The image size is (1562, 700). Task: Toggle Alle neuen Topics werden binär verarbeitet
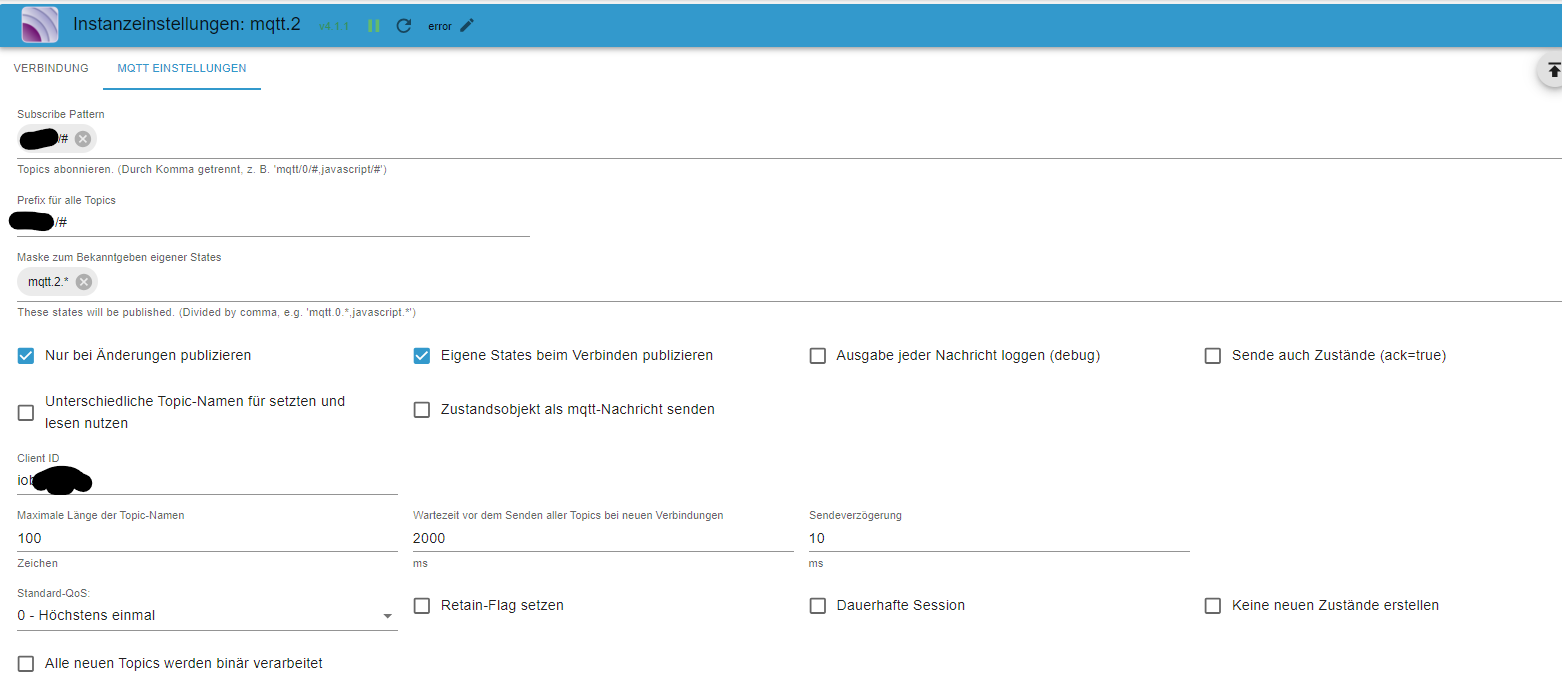[x=26, y=663]
